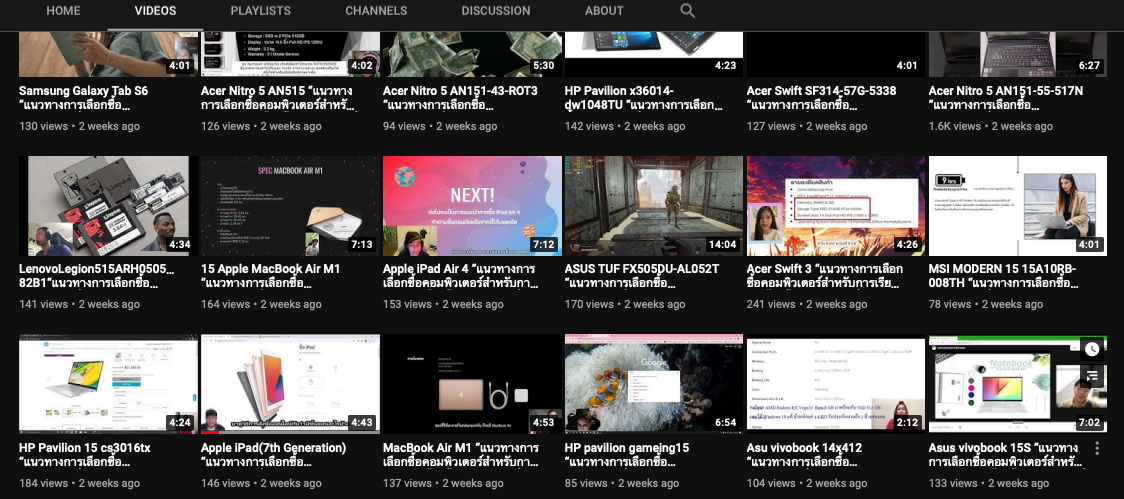1124x499 pixels.
Task: Click the channel search magnifier icon
Action: point(687,11)
